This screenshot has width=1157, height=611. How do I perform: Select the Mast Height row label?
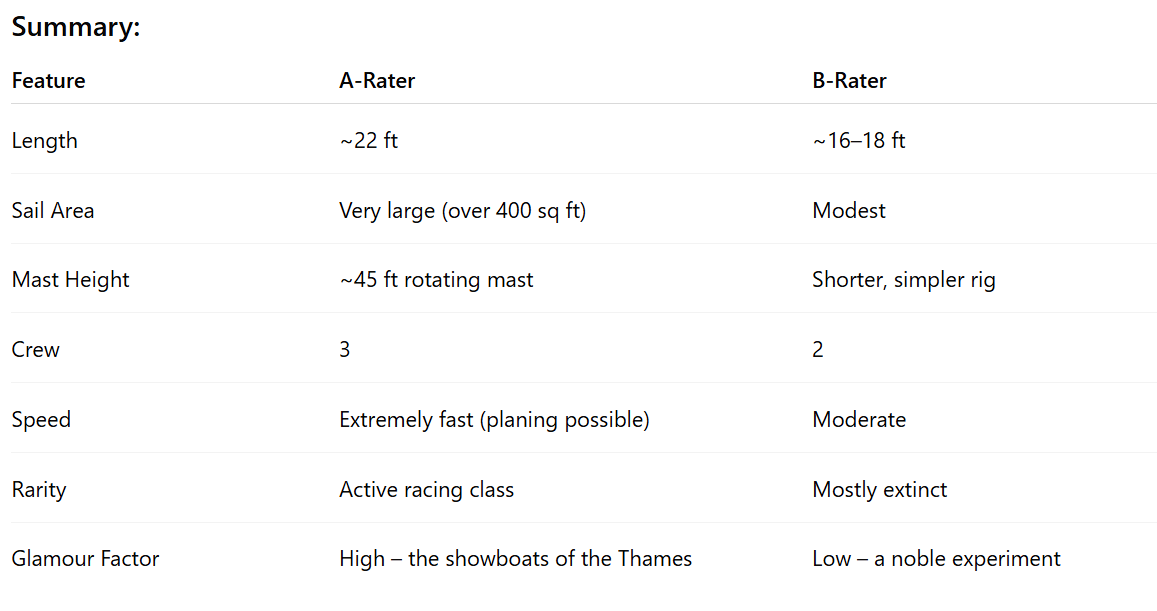pyautogui.click(x=70, y=280)
